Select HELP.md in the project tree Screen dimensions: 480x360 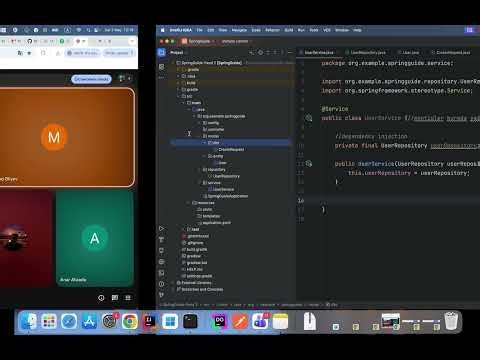[x=192, y=269]
